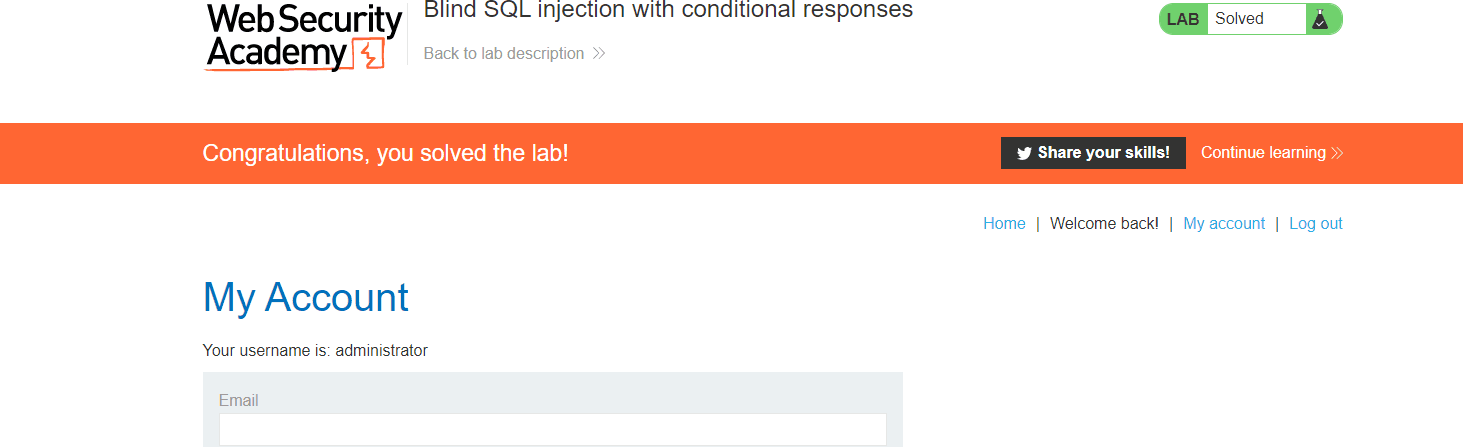This screenshot has width=1463, height=447.
Task: Select the Solved status box
Action: [x=1256, y=19]
